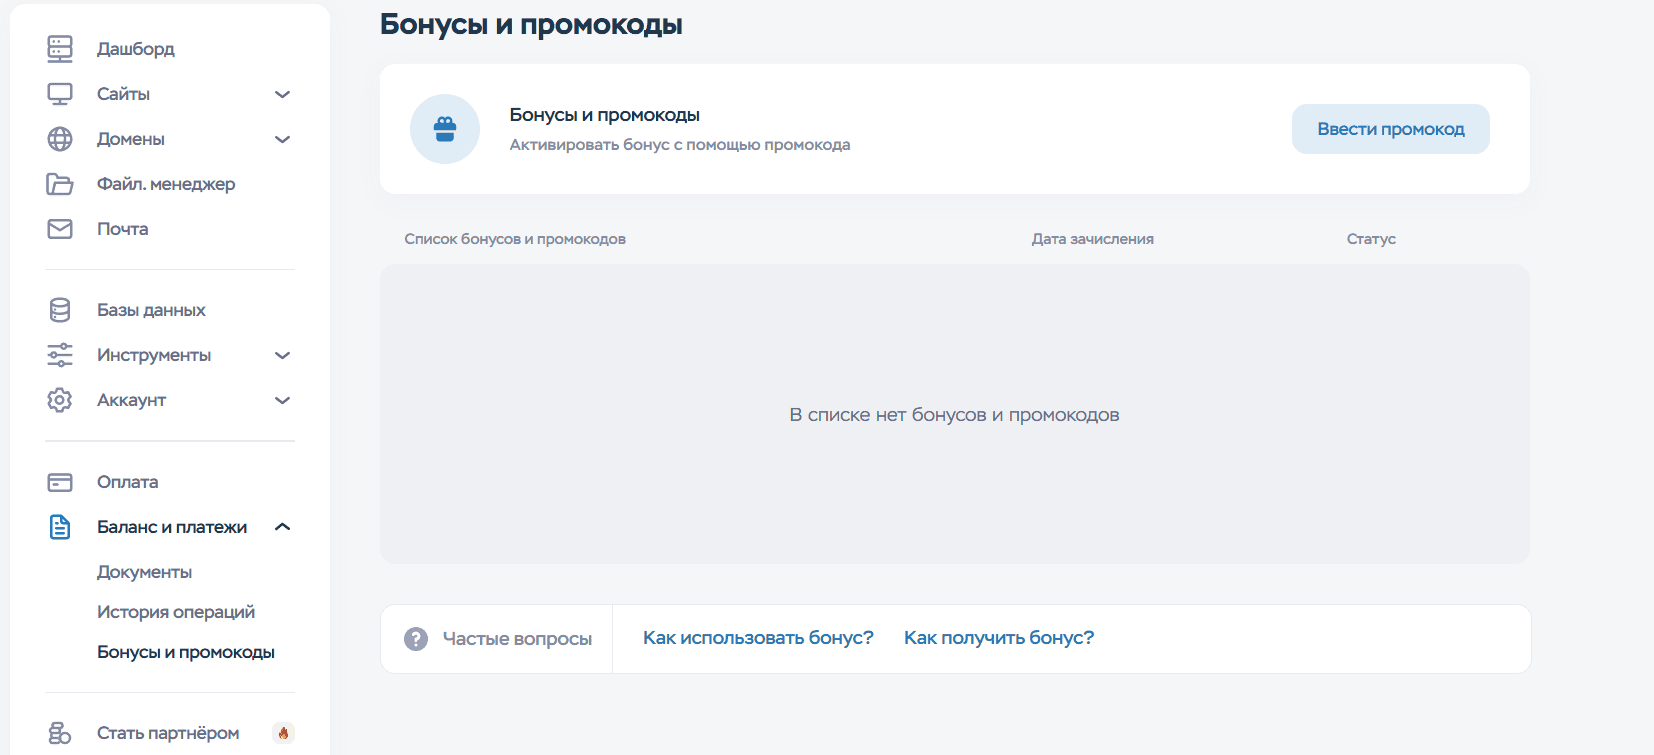Click the question mark icon near Частые вопросы
Image resolution: width=1654 pixels, height=755 pixels.
click(x=416, y=639)
